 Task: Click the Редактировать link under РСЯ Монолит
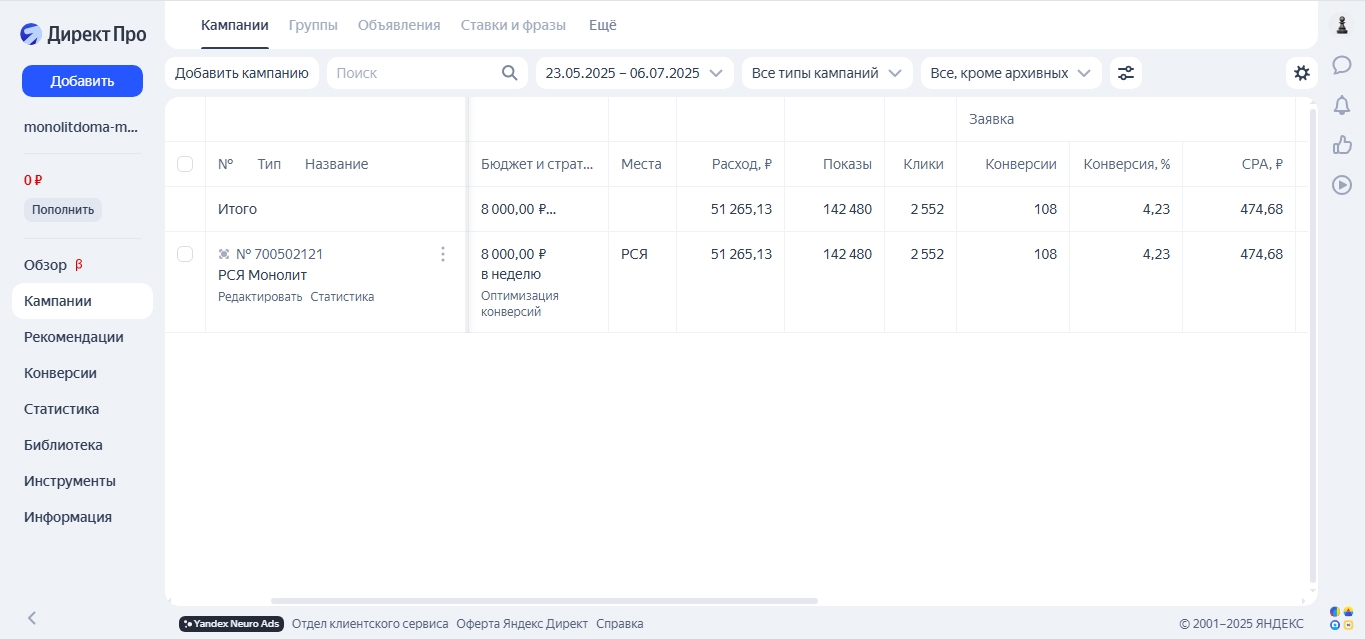(x=260, y=297)
